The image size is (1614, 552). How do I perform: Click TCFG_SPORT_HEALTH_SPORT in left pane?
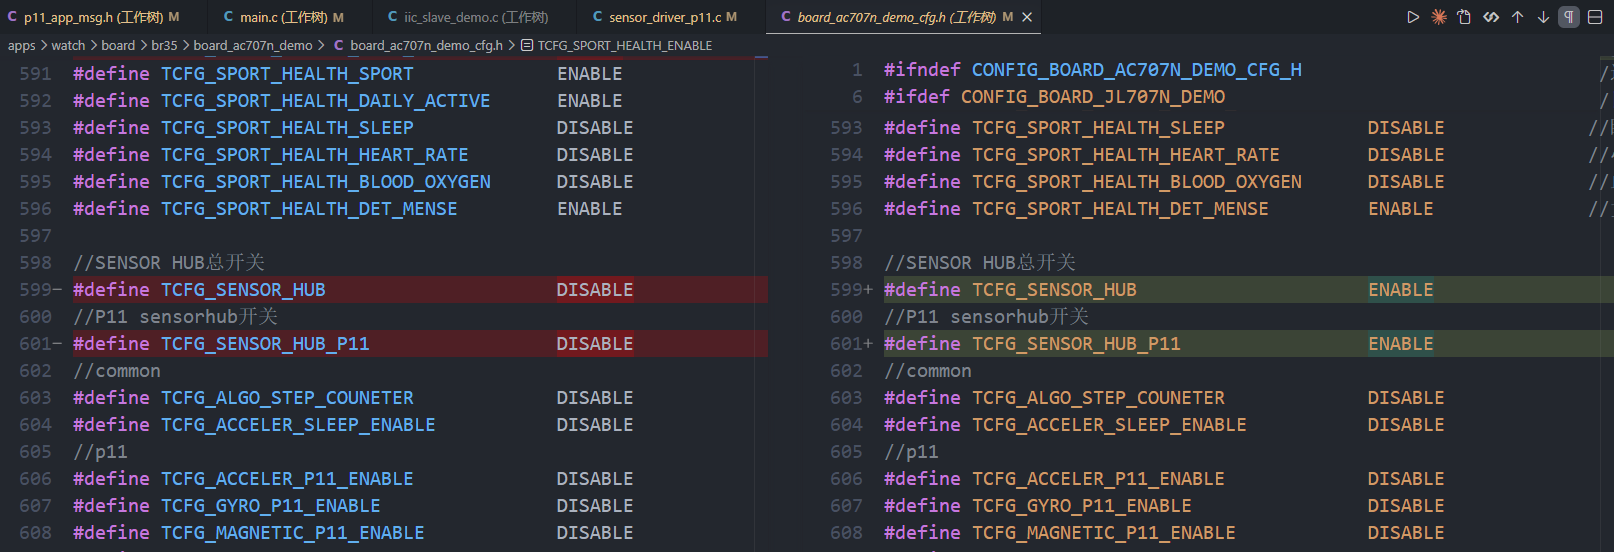287,74
